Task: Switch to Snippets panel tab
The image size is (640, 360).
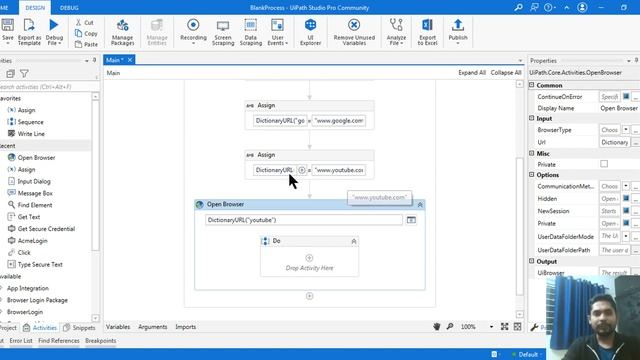Action: coord(80,327)
